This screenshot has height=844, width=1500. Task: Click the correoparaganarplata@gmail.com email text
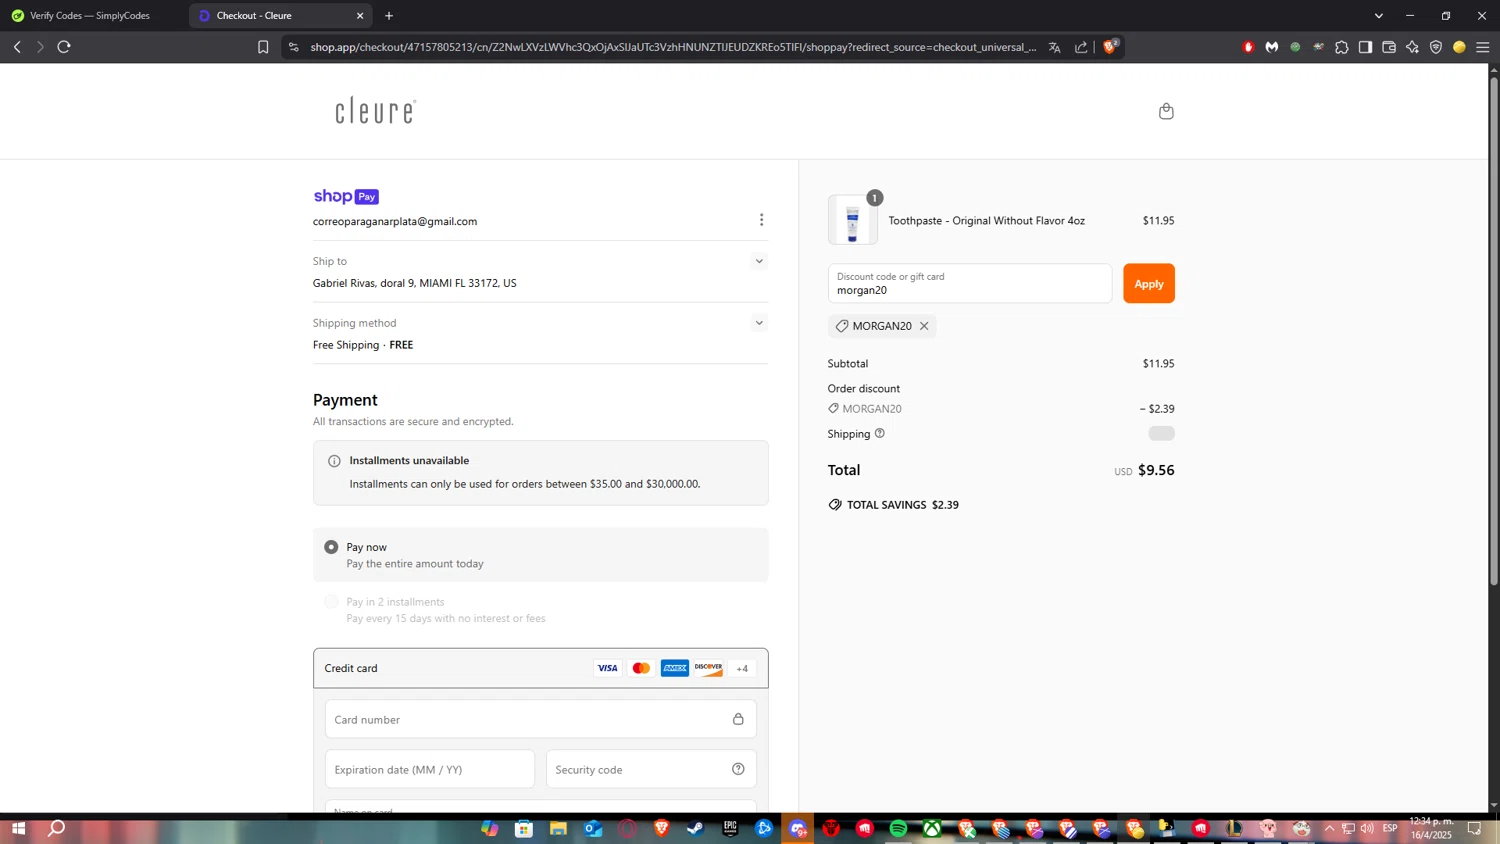pyautogui.click(x=395, y=222)
